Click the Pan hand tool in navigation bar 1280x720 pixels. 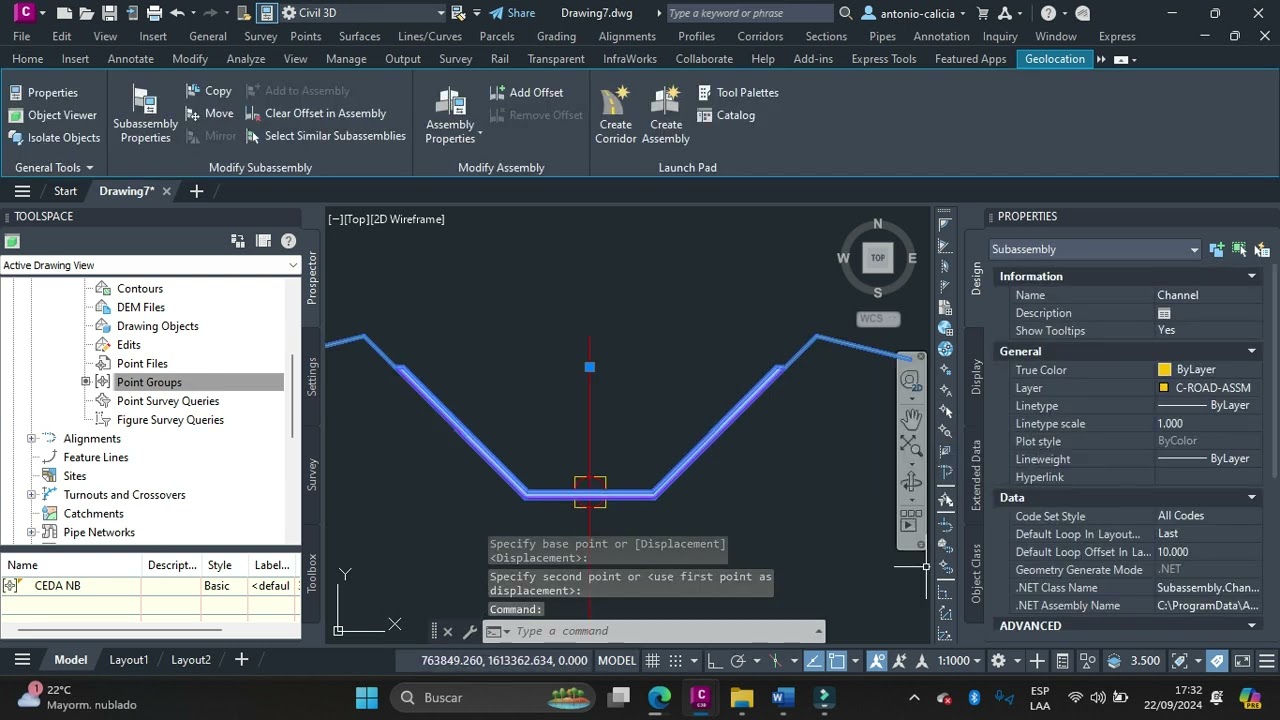click(x=910, y=418)
